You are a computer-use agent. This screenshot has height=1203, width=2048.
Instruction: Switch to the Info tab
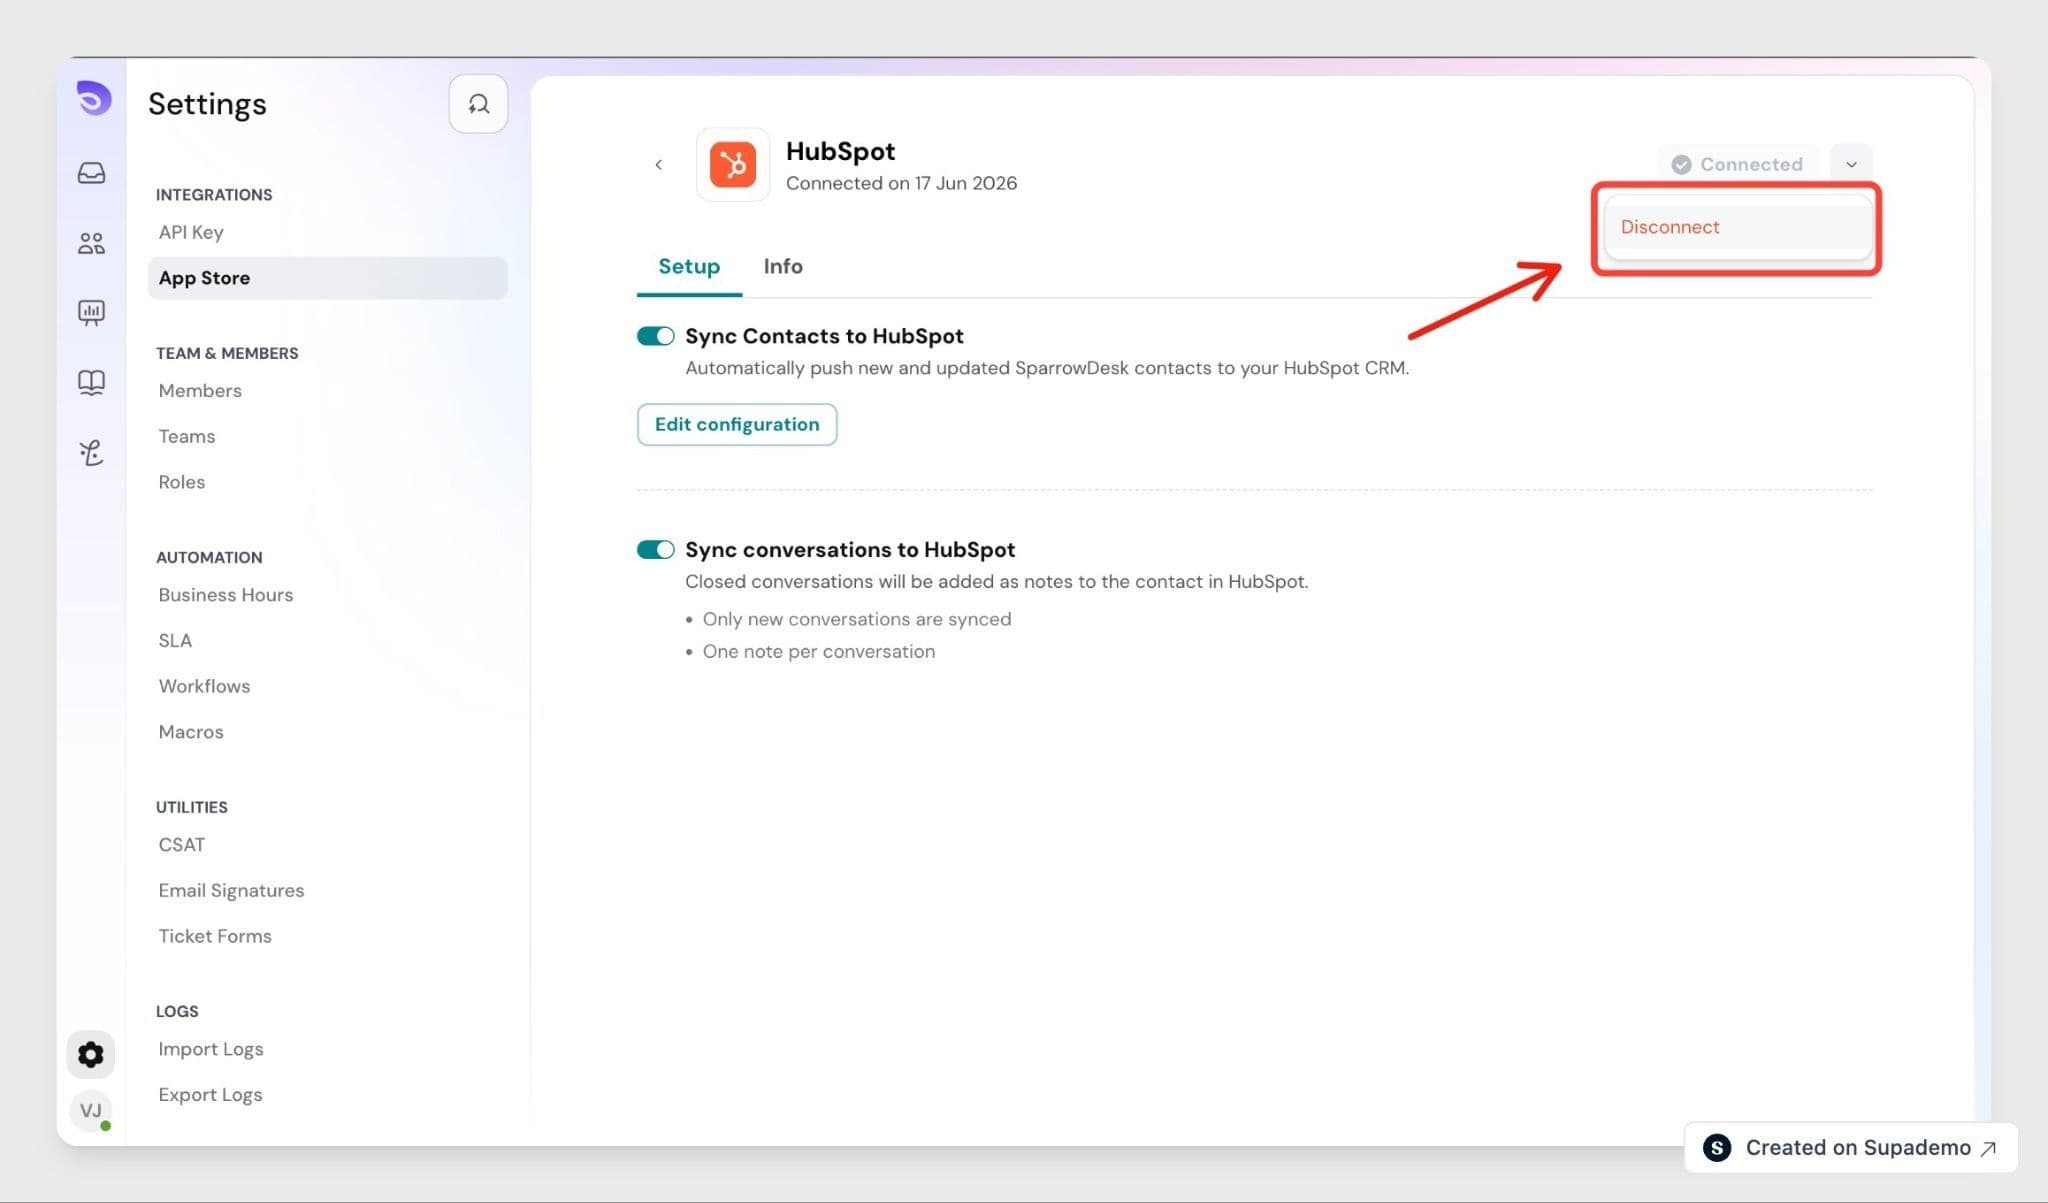783,266
